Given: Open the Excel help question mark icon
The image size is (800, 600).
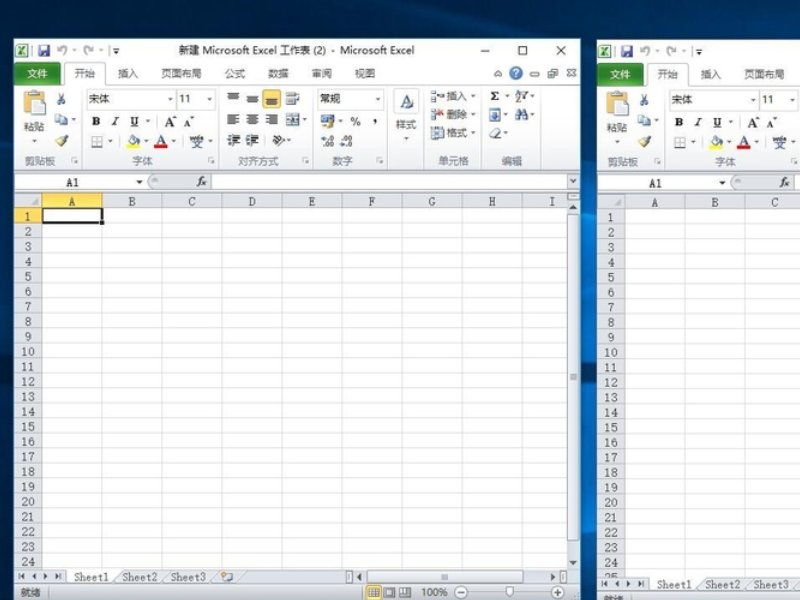Looking at the screenshot, I should pos(516,74).
